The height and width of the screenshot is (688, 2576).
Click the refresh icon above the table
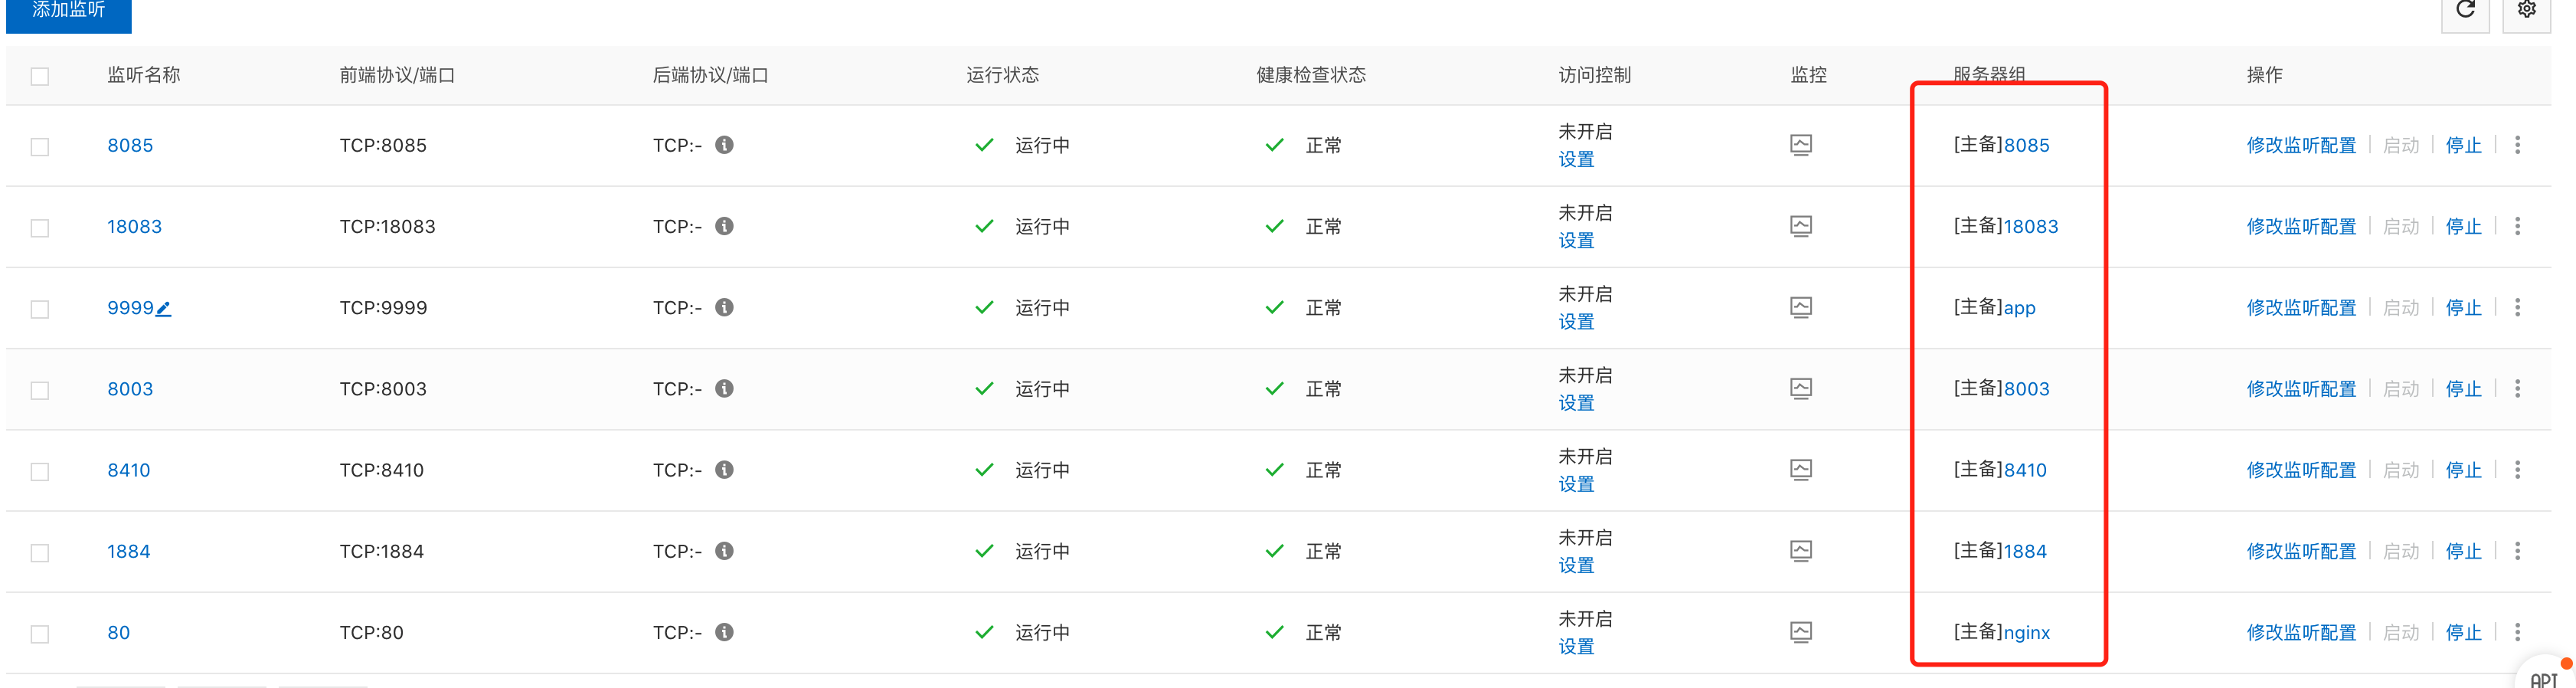click(2465, 11)
